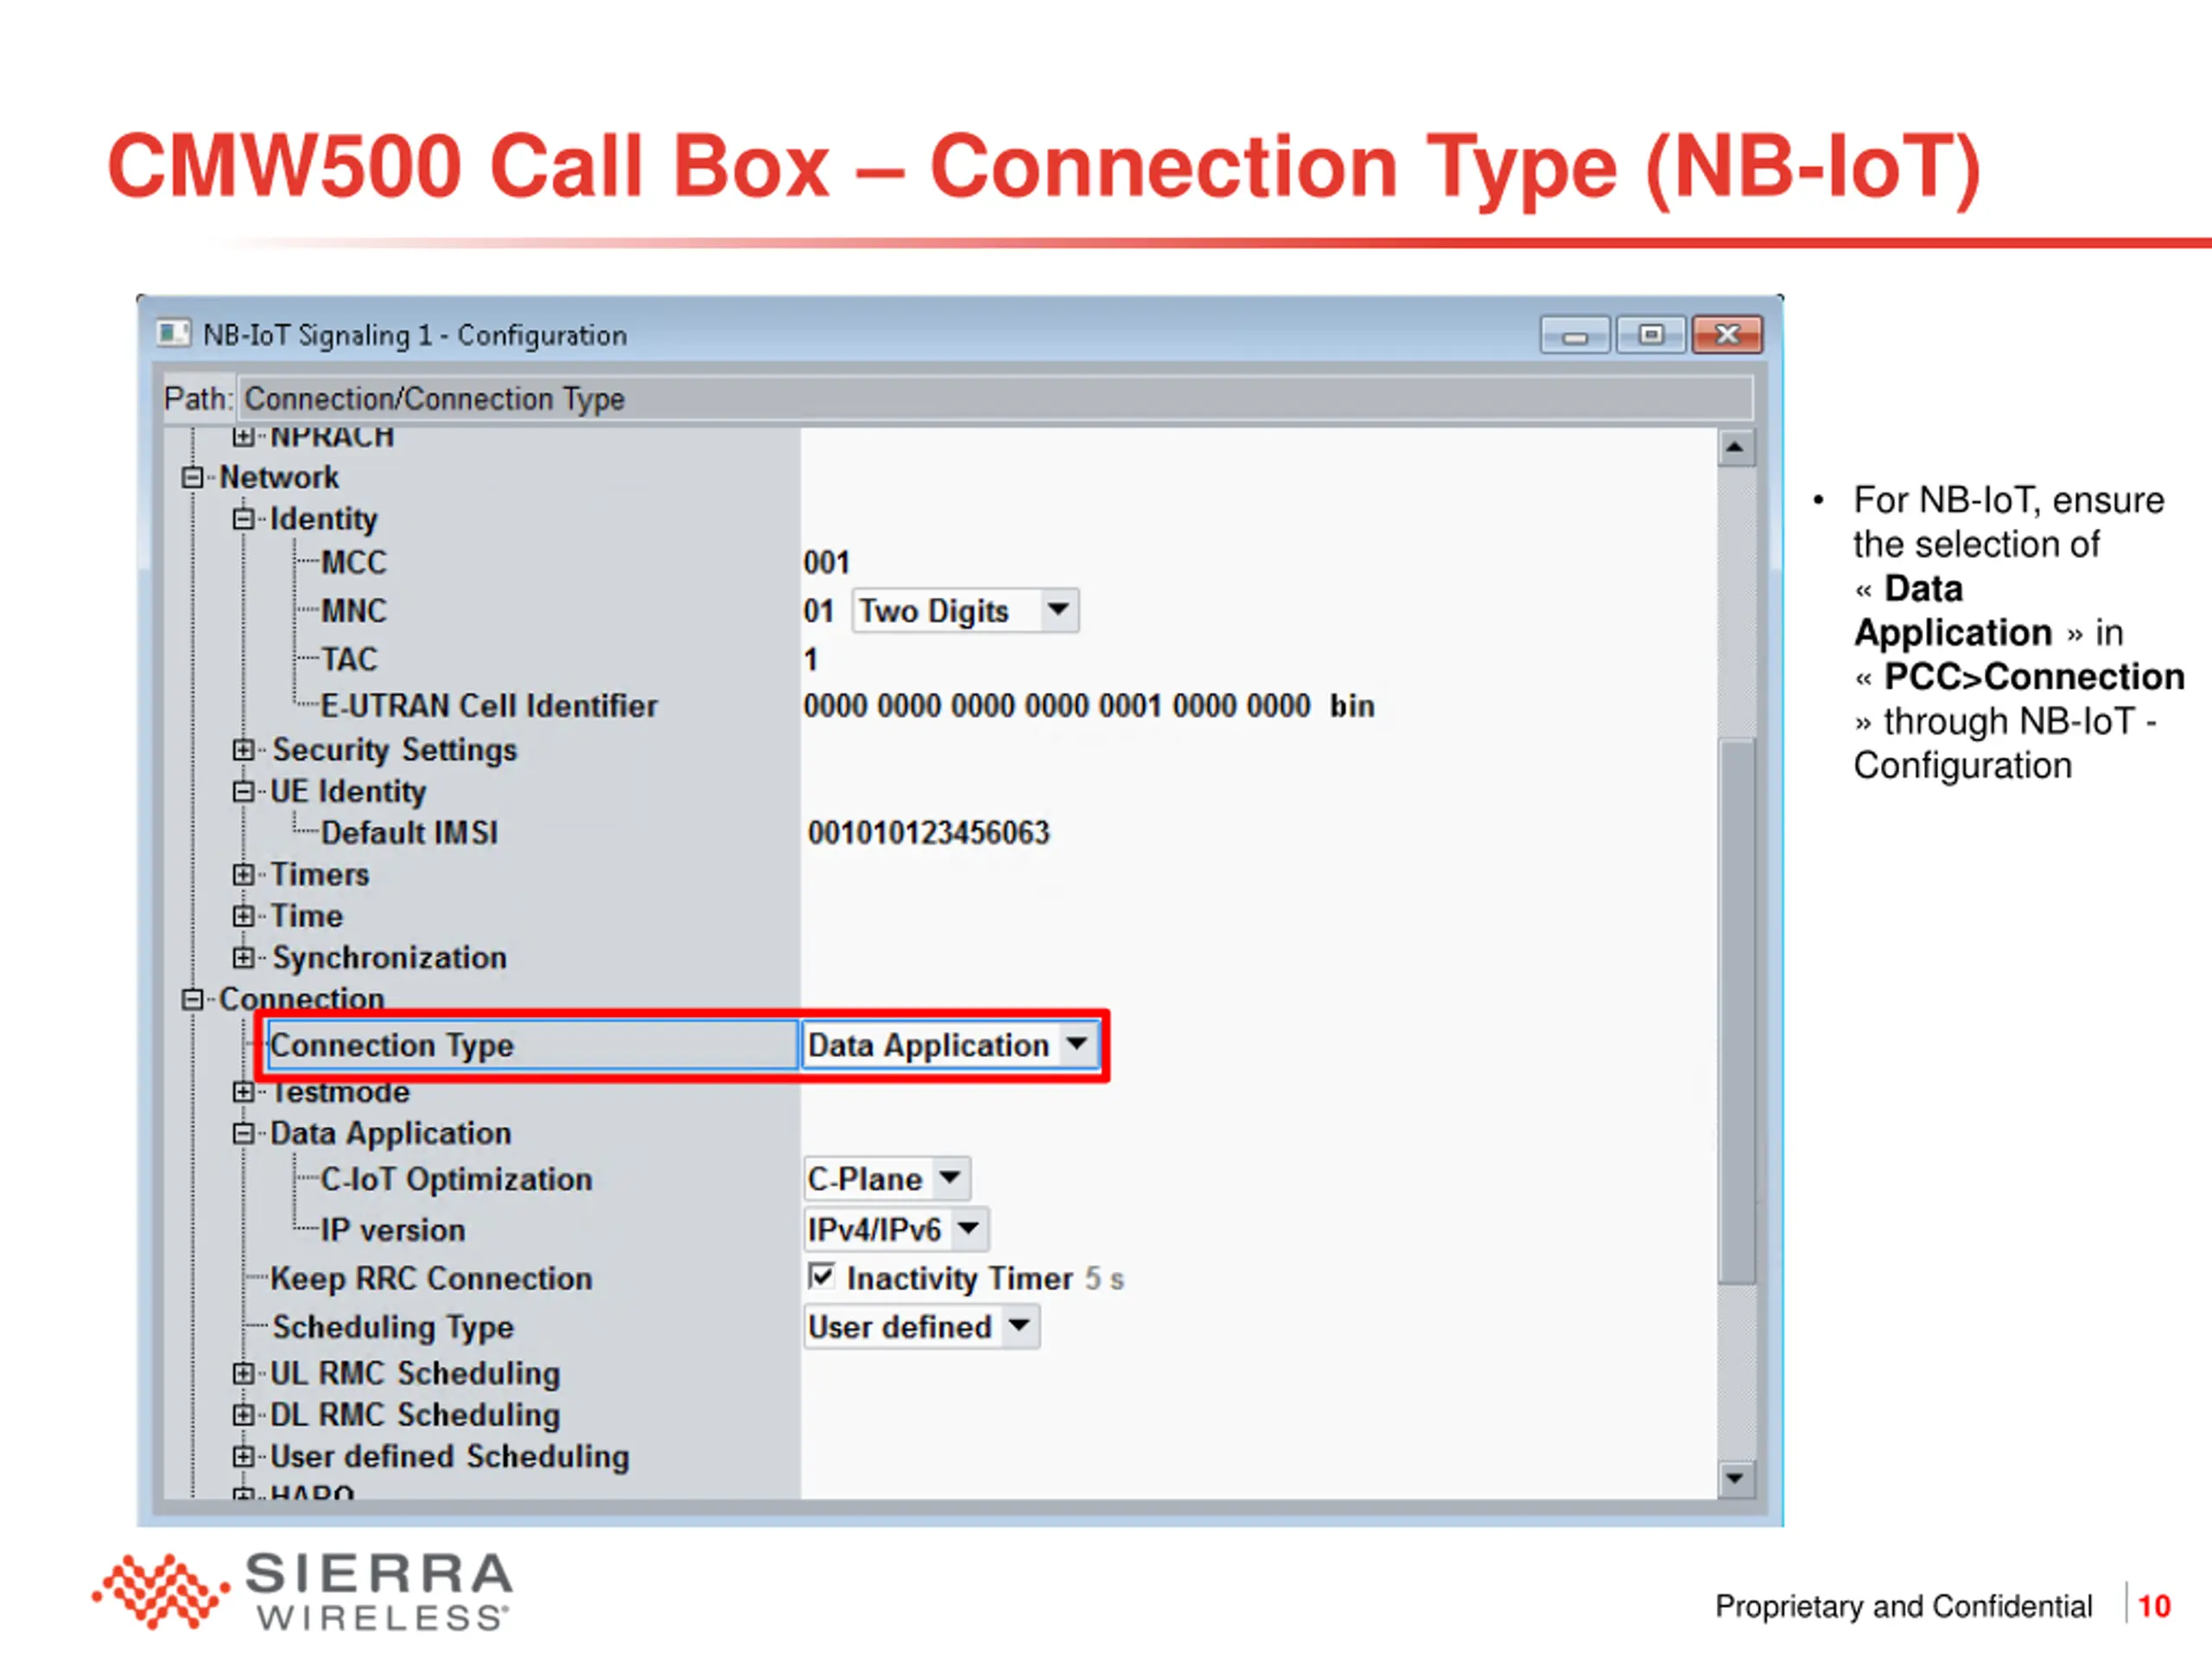Maximize the NB-IoT Signaling Configuration window
This screenshot has width=2212, height=1659.
(x=1651, y=335)
